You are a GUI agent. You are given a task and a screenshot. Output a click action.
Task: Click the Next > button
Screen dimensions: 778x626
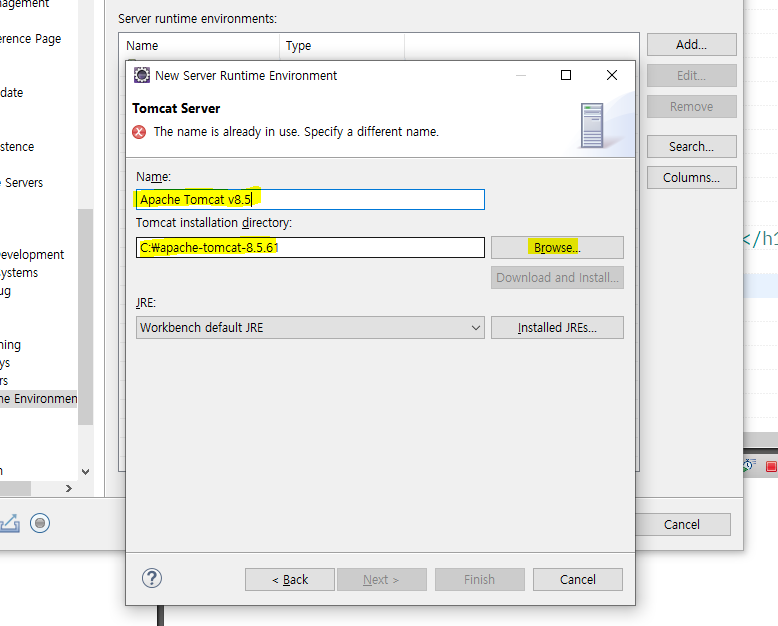pos(382,579)
